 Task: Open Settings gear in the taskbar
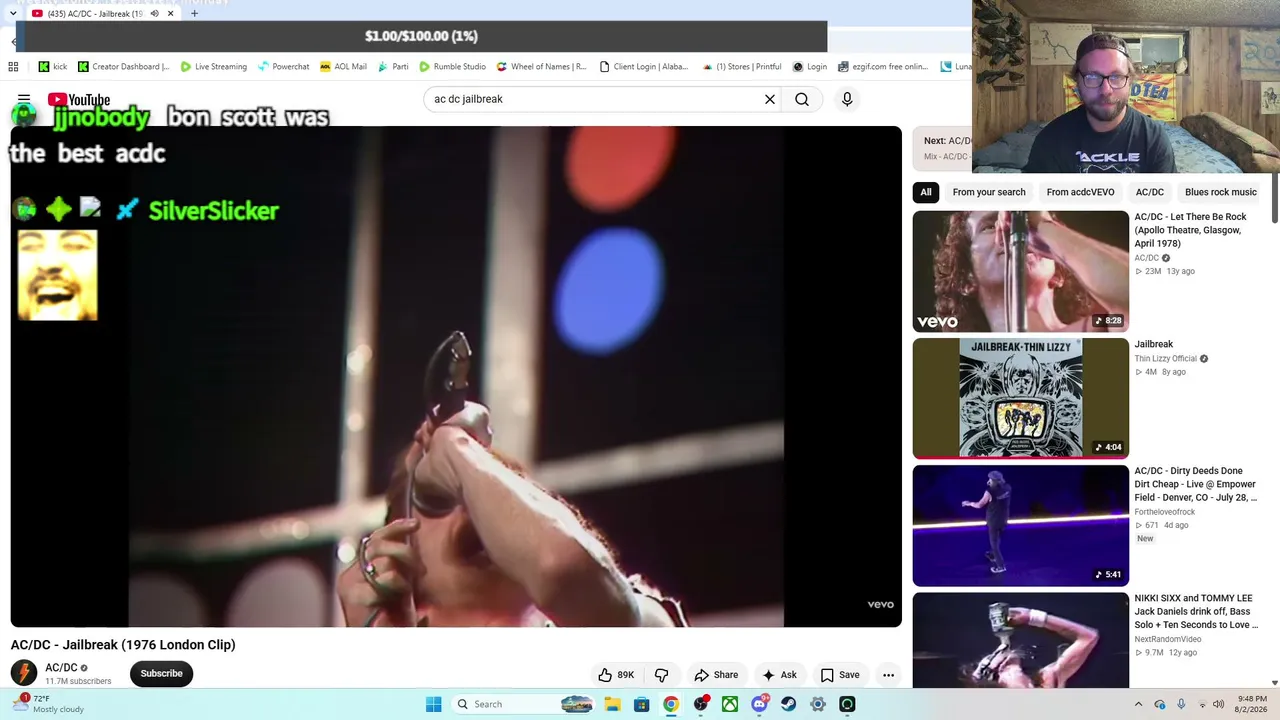[x=818, y=704]
